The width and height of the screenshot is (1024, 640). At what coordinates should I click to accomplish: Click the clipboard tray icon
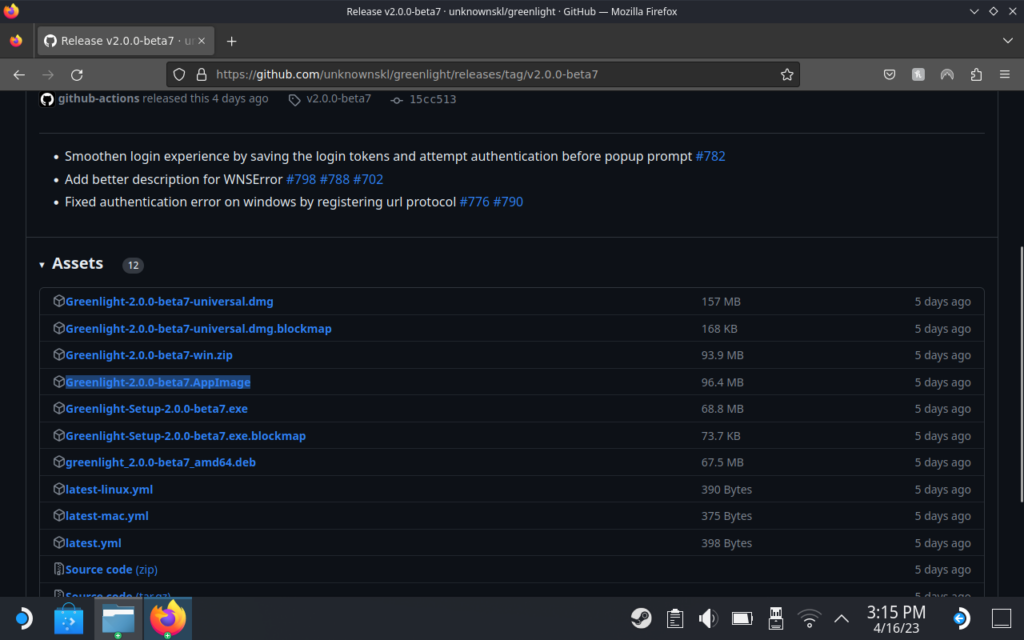[674, 618]
